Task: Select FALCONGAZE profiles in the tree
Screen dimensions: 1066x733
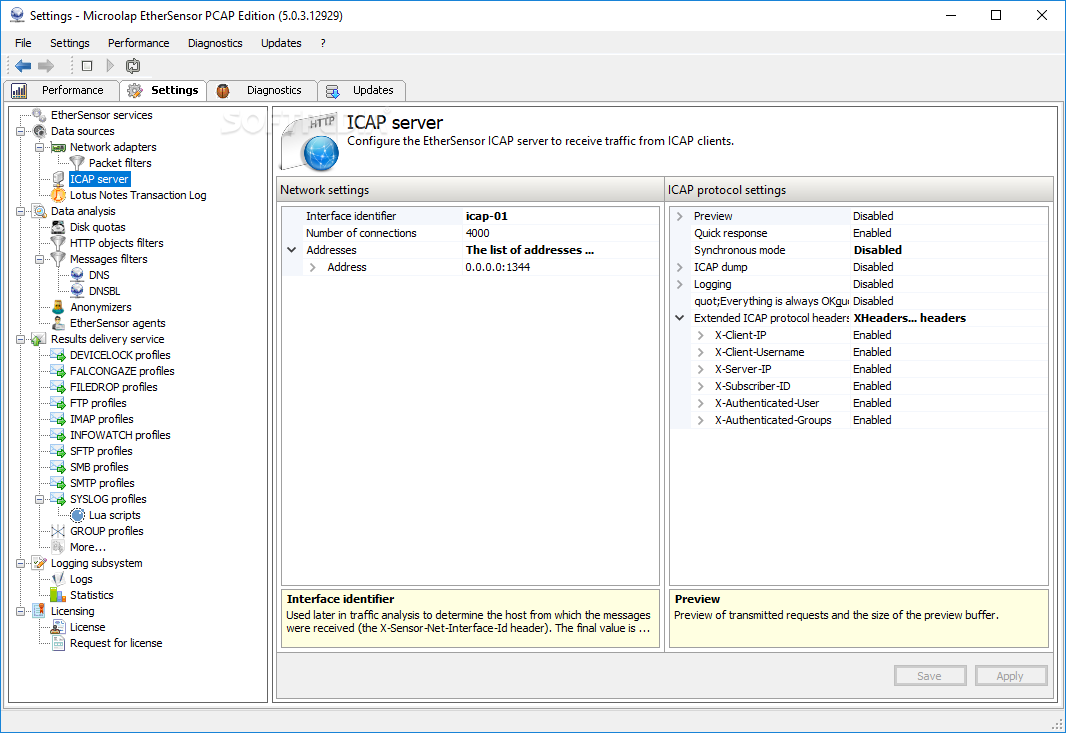Action: (x=122, y=371)
